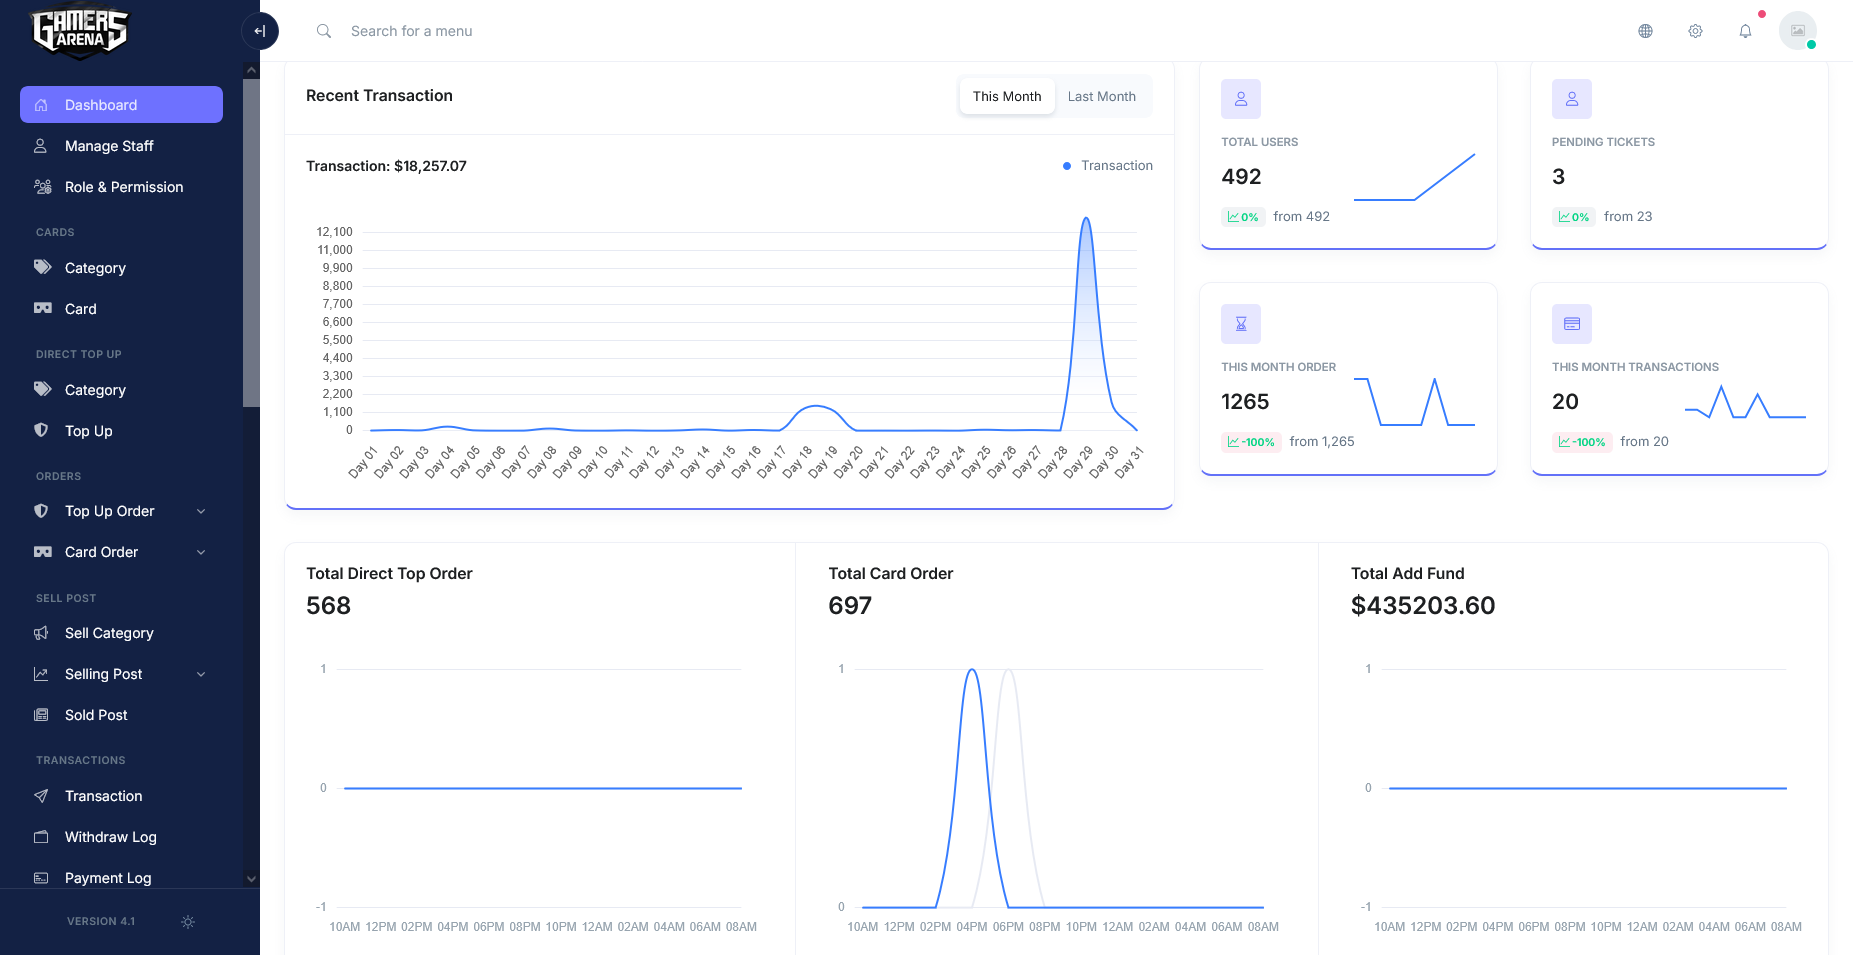Click the This Month Order value 1265
Screen dimensions: 1853x955
coord(1245,402)
